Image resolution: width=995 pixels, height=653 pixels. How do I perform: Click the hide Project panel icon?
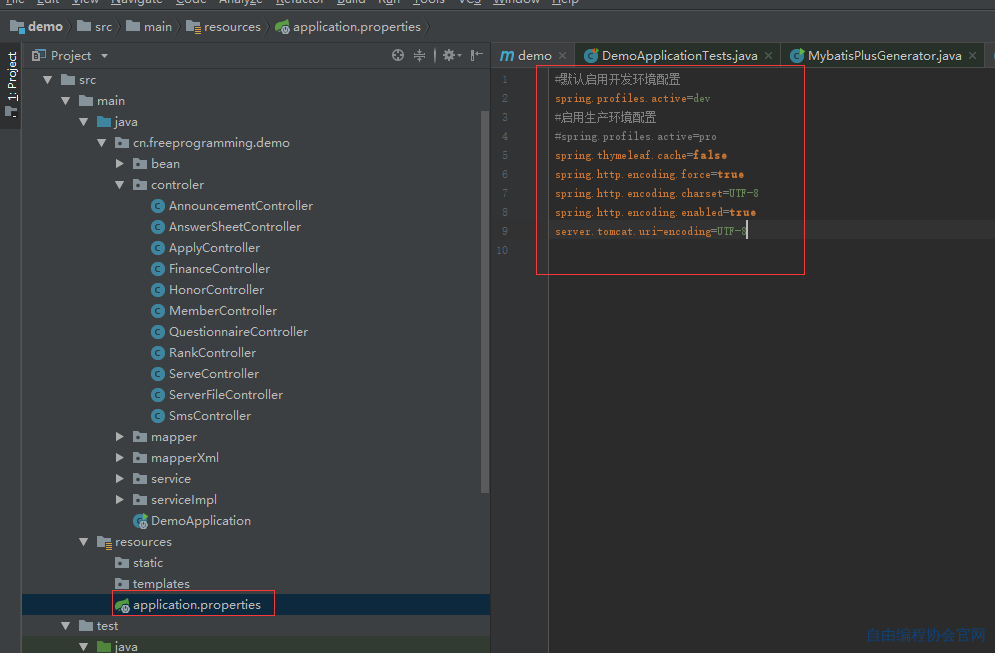pyautogui.click(x=477, y=55)
